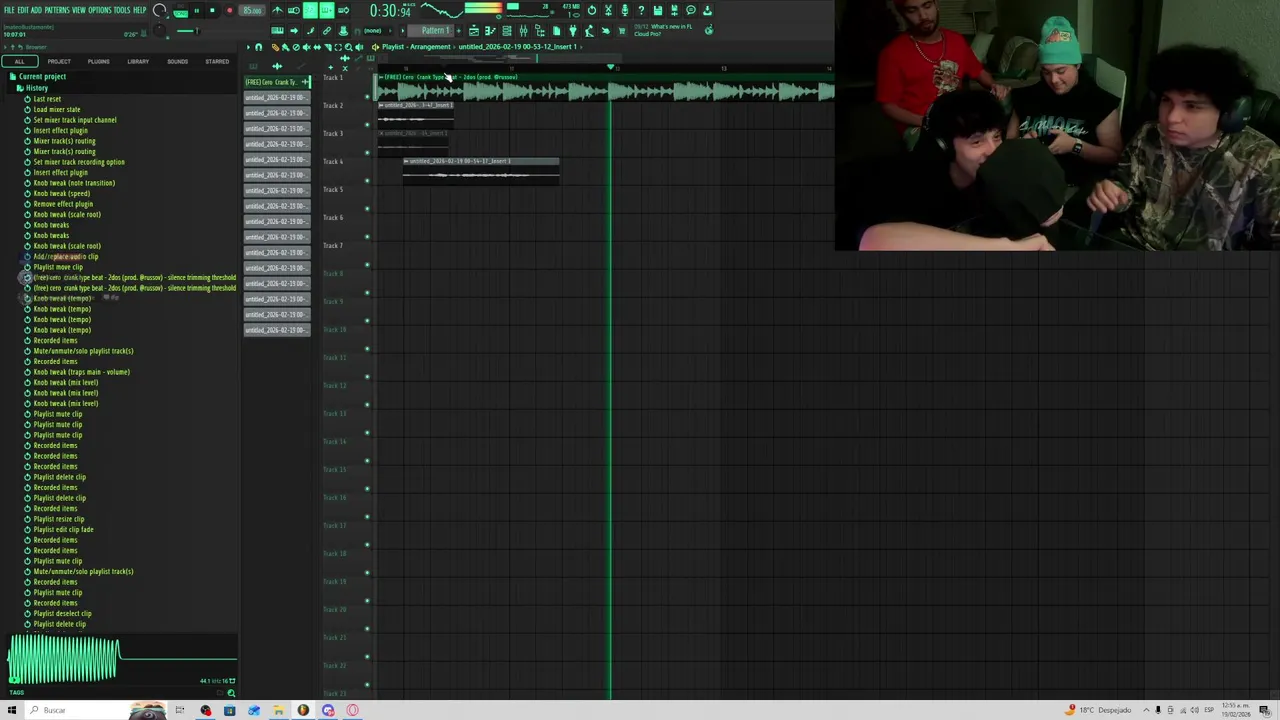Open the EDIT menu
Viewport: 1280px width, 720px height.
23,10
